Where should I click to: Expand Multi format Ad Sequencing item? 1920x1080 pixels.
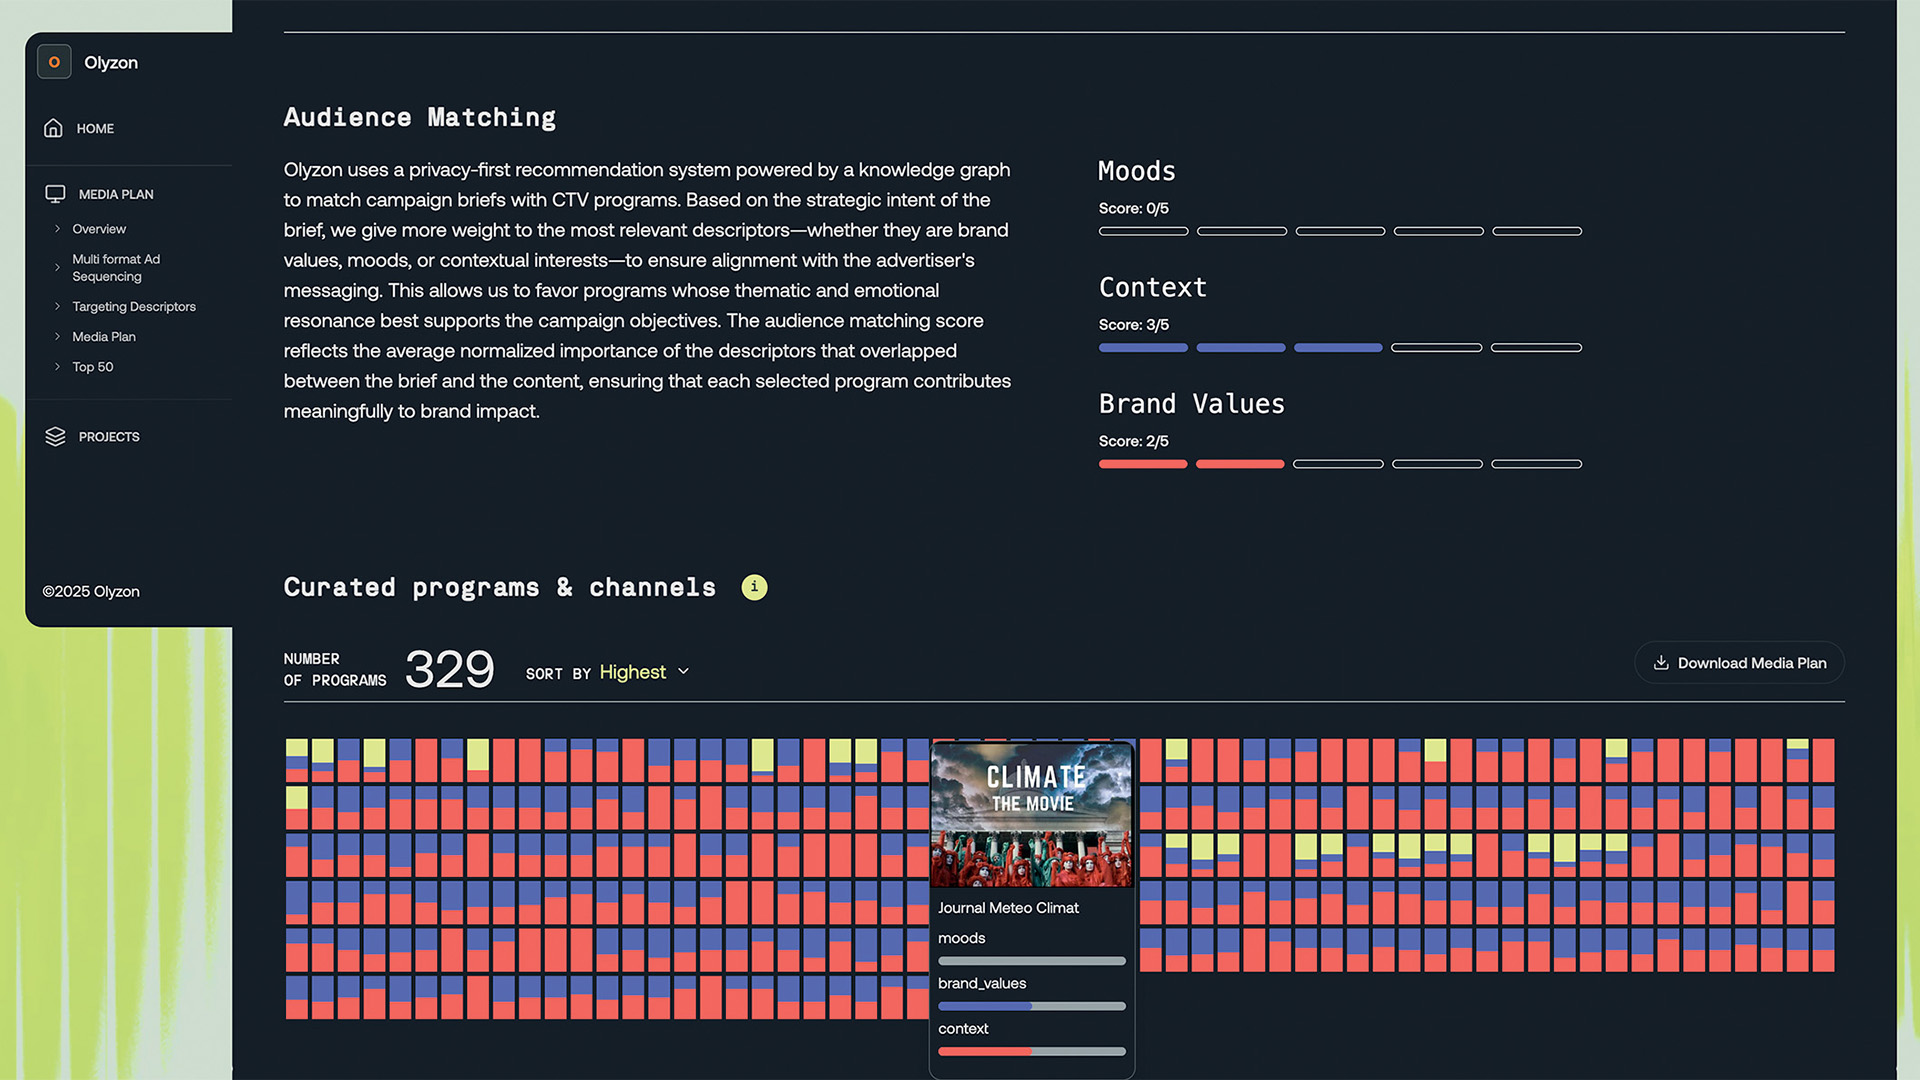coord(115,268)
